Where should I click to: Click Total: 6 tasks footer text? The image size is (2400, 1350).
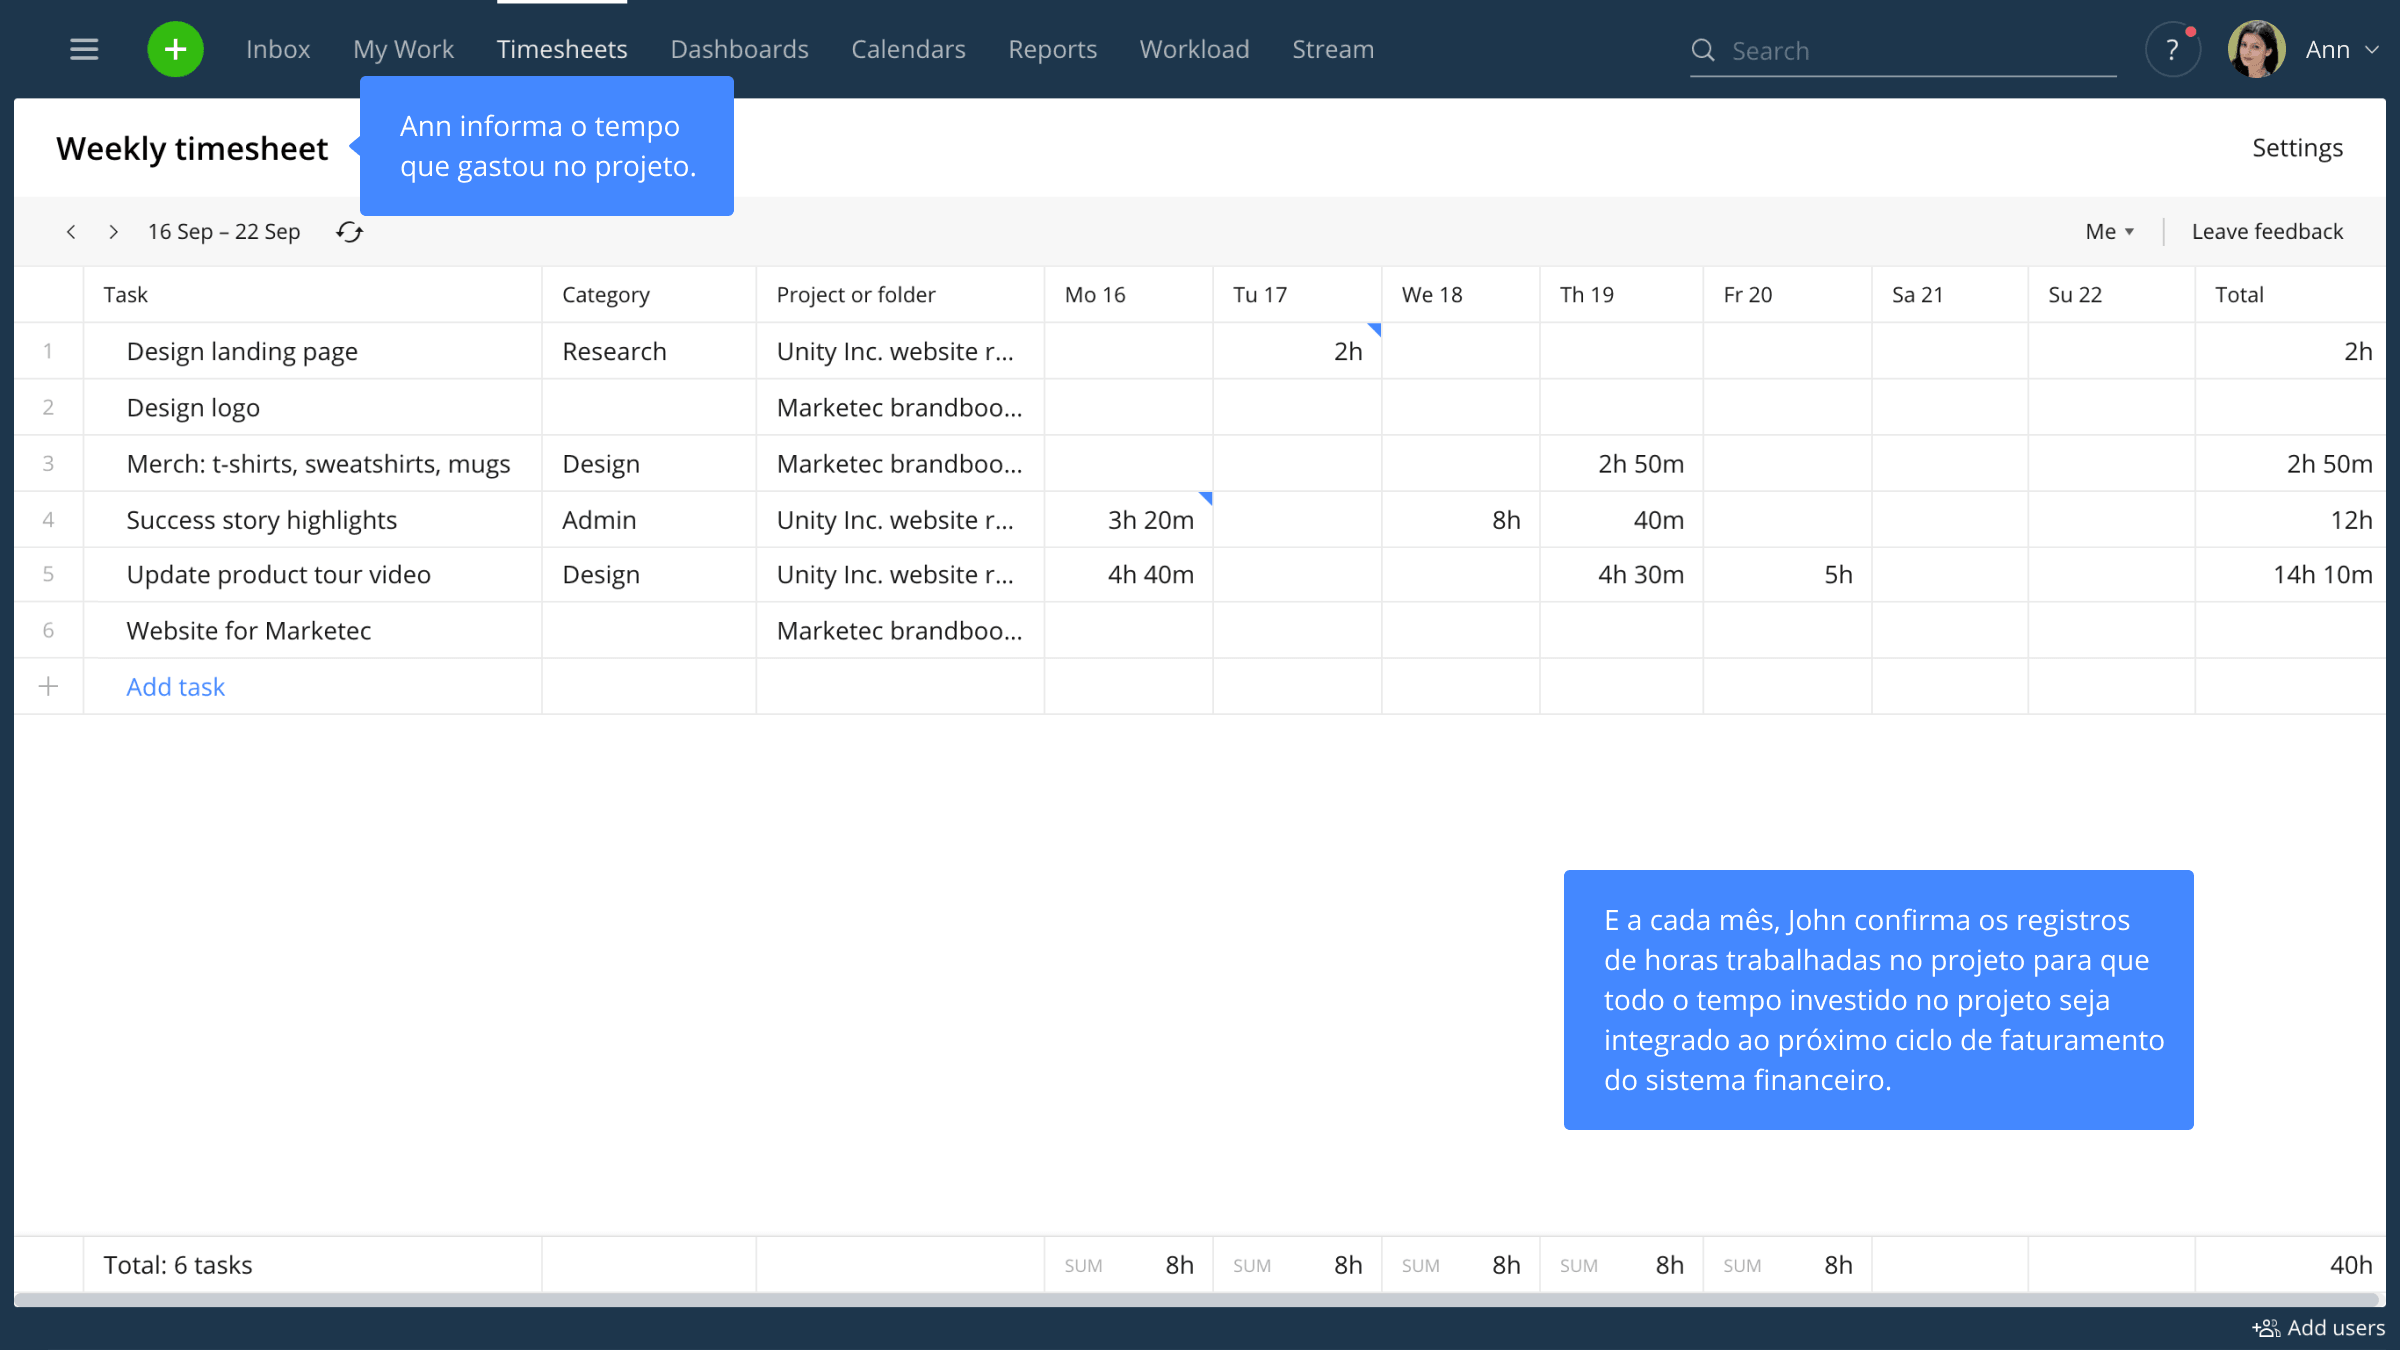point(178,1264)
